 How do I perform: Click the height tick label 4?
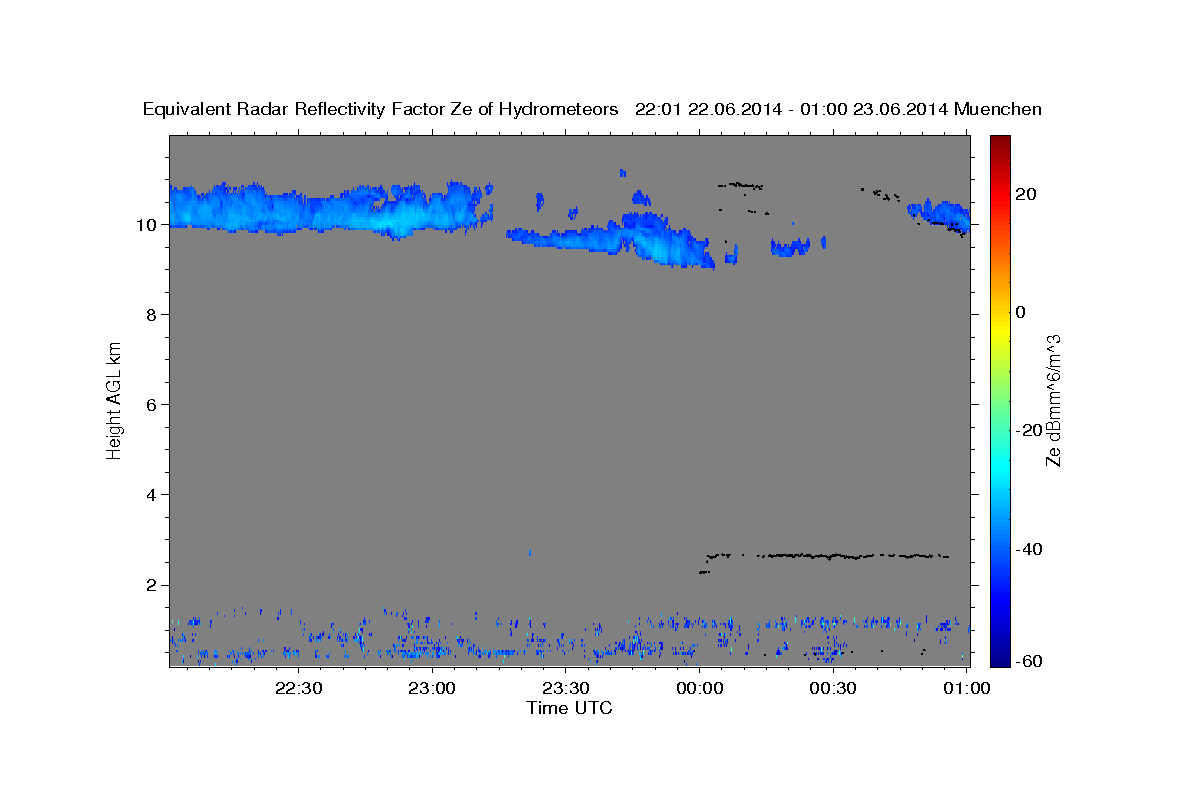tap(150, 495)
